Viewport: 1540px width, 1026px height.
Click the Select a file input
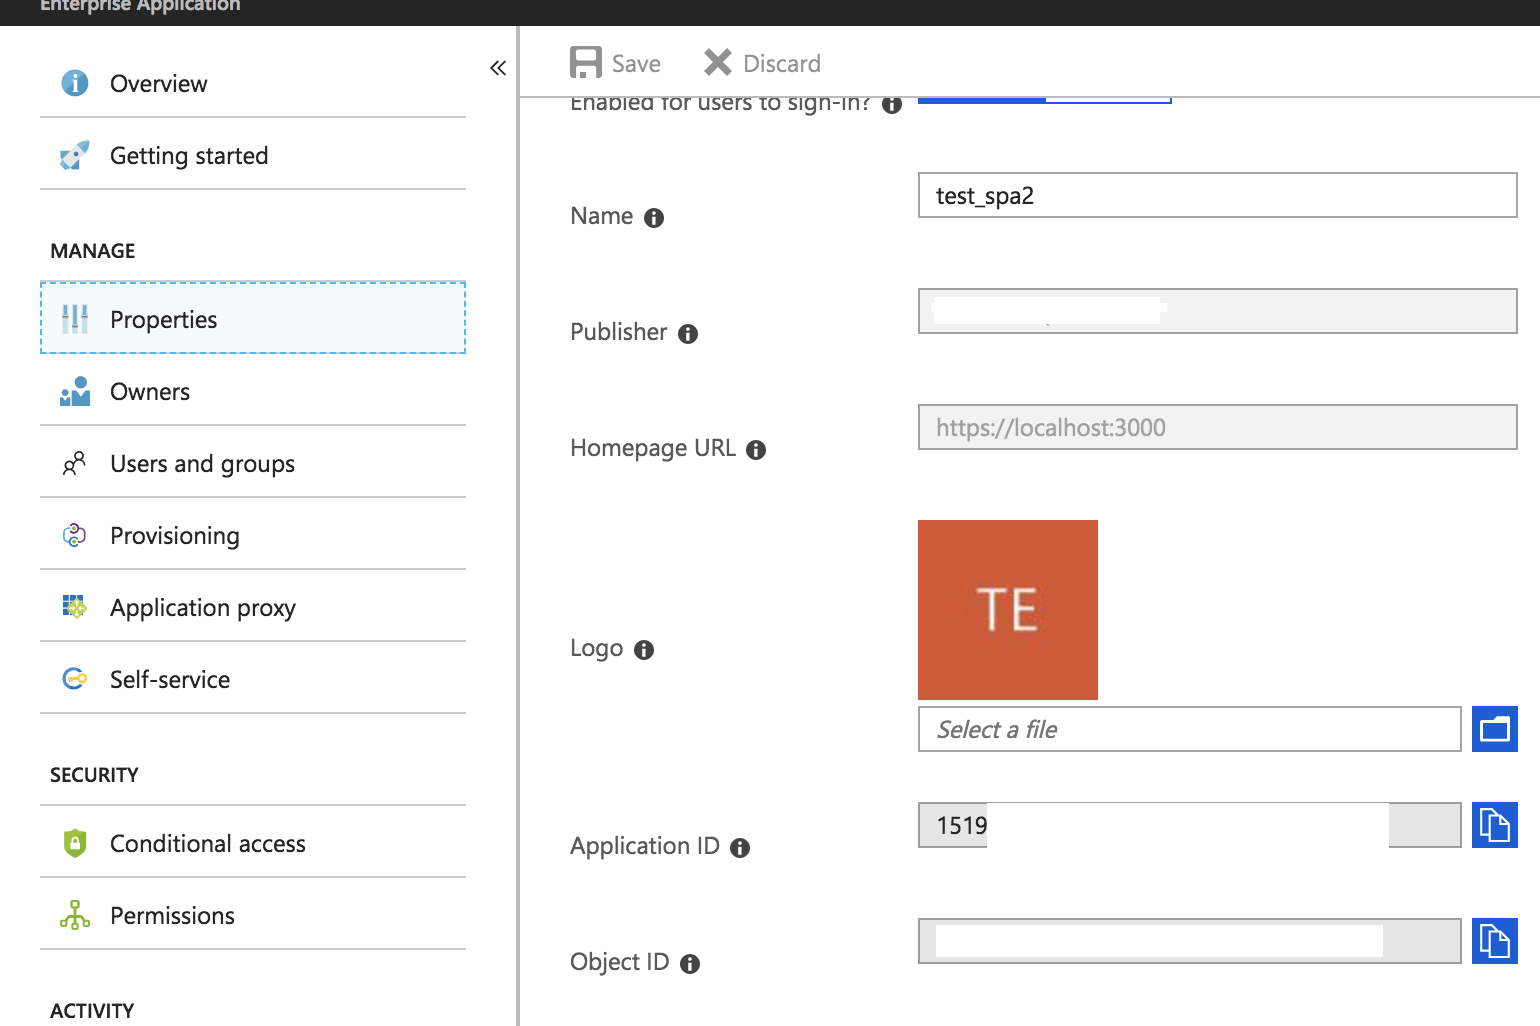1189,729
